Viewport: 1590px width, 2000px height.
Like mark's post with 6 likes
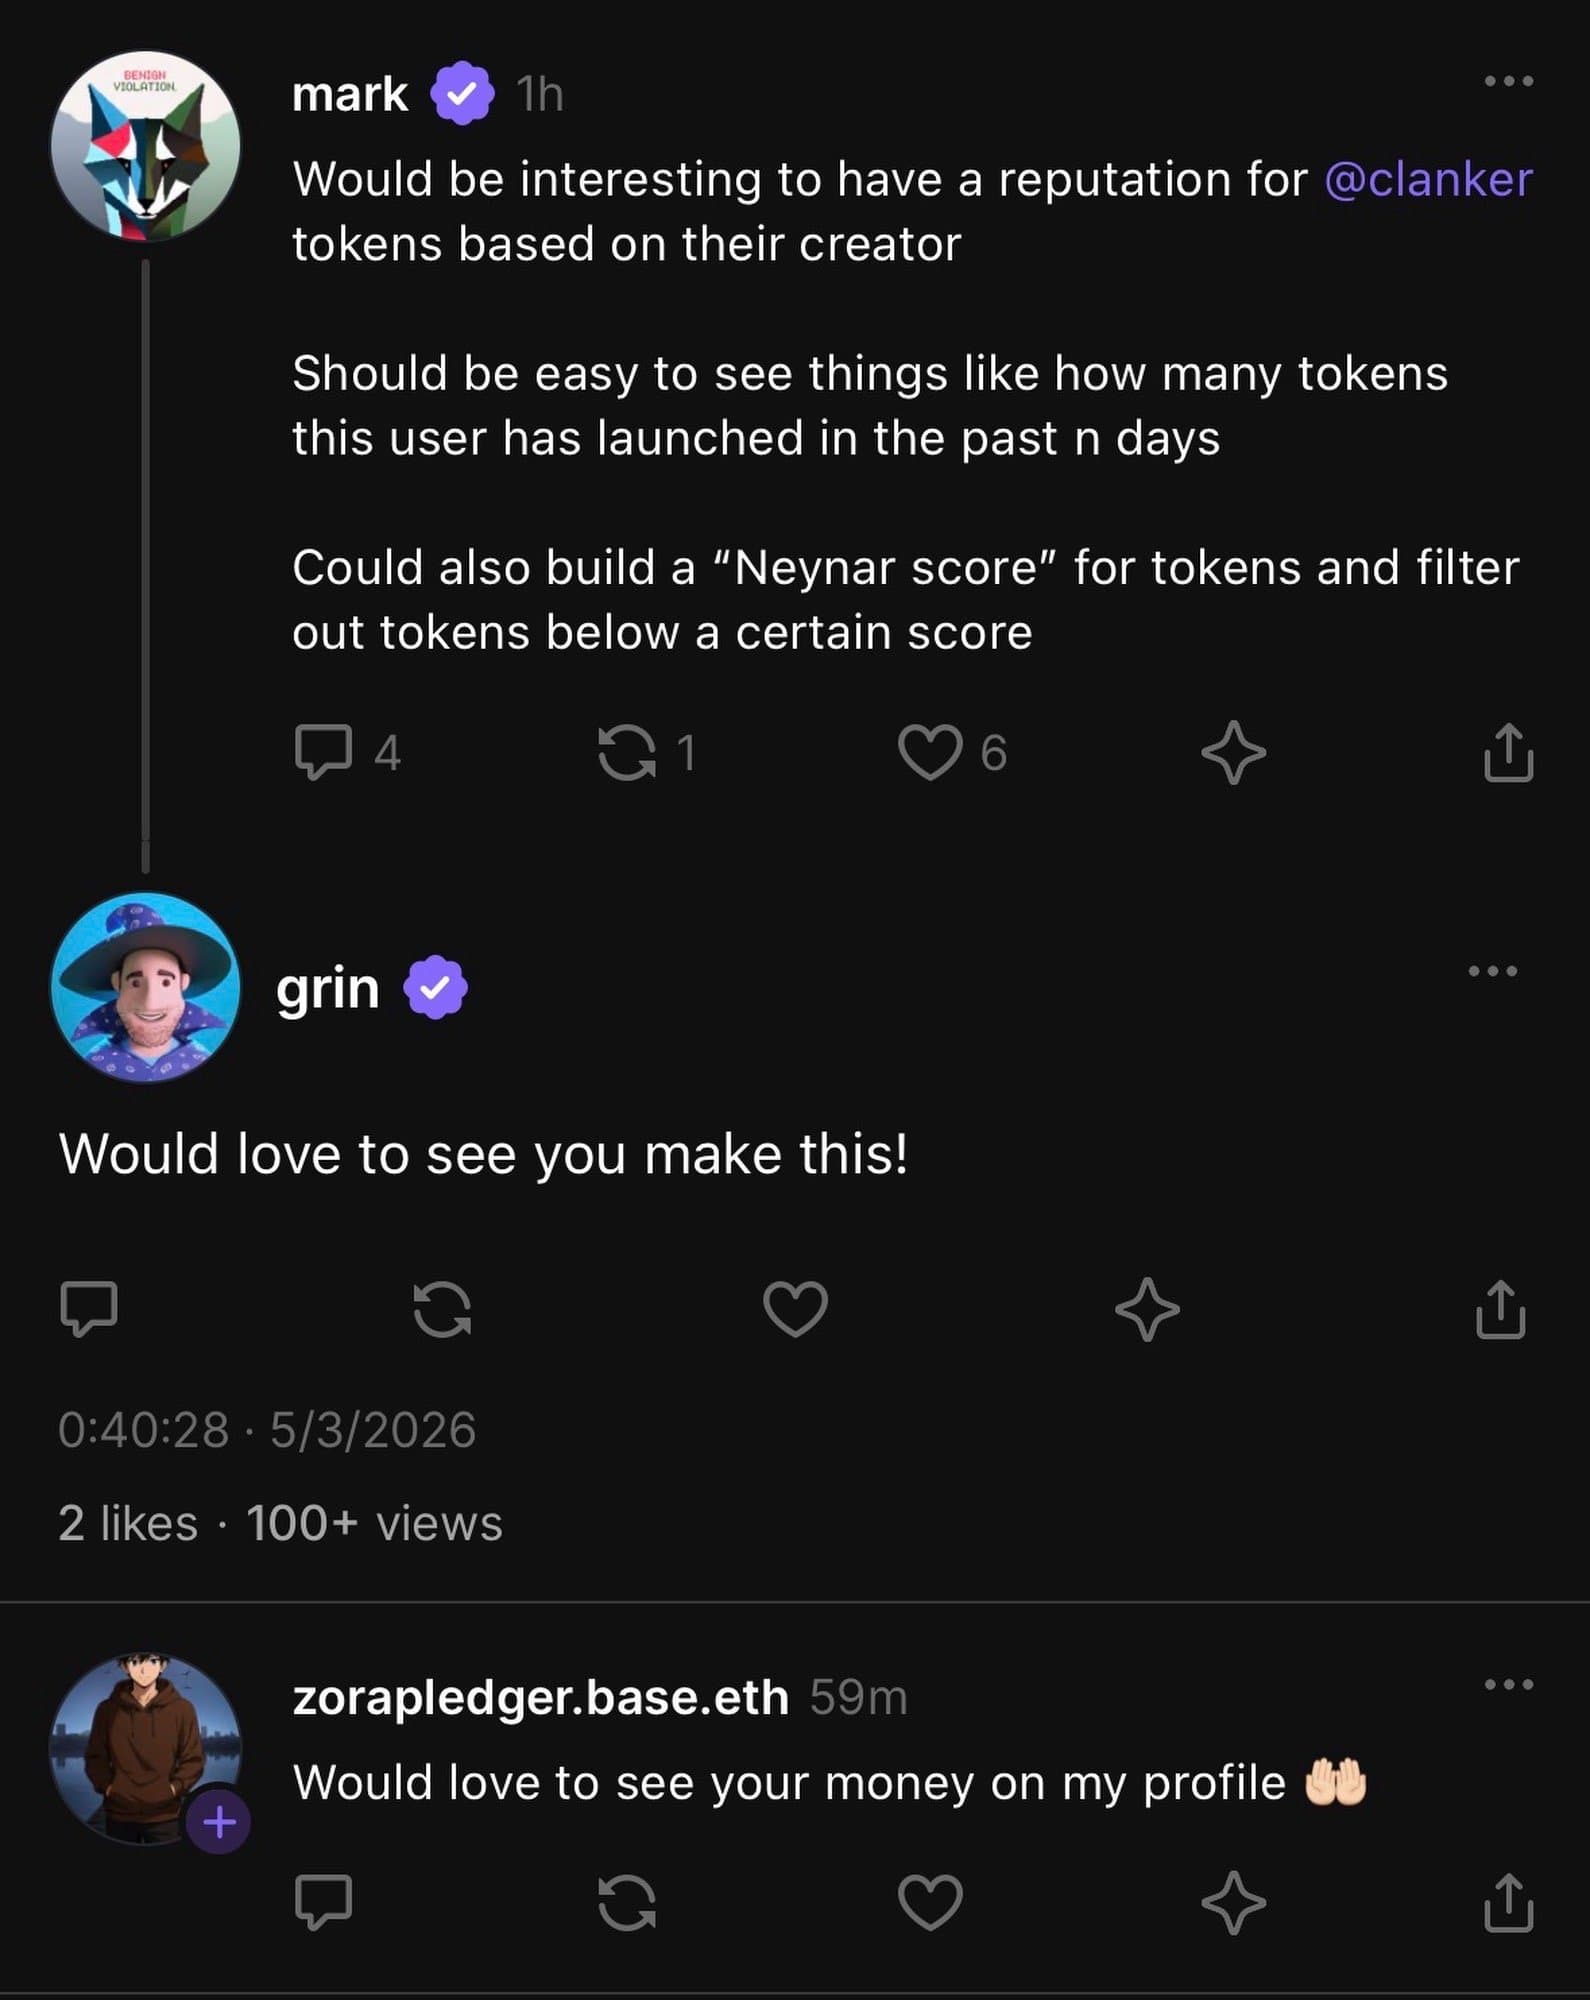coord(930,752)
